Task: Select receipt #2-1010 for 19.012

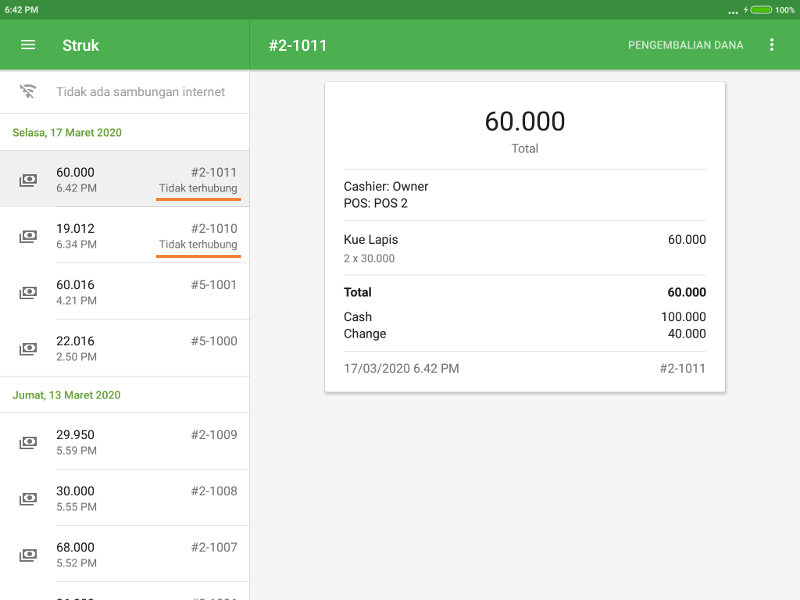Action: click(140, 236)
